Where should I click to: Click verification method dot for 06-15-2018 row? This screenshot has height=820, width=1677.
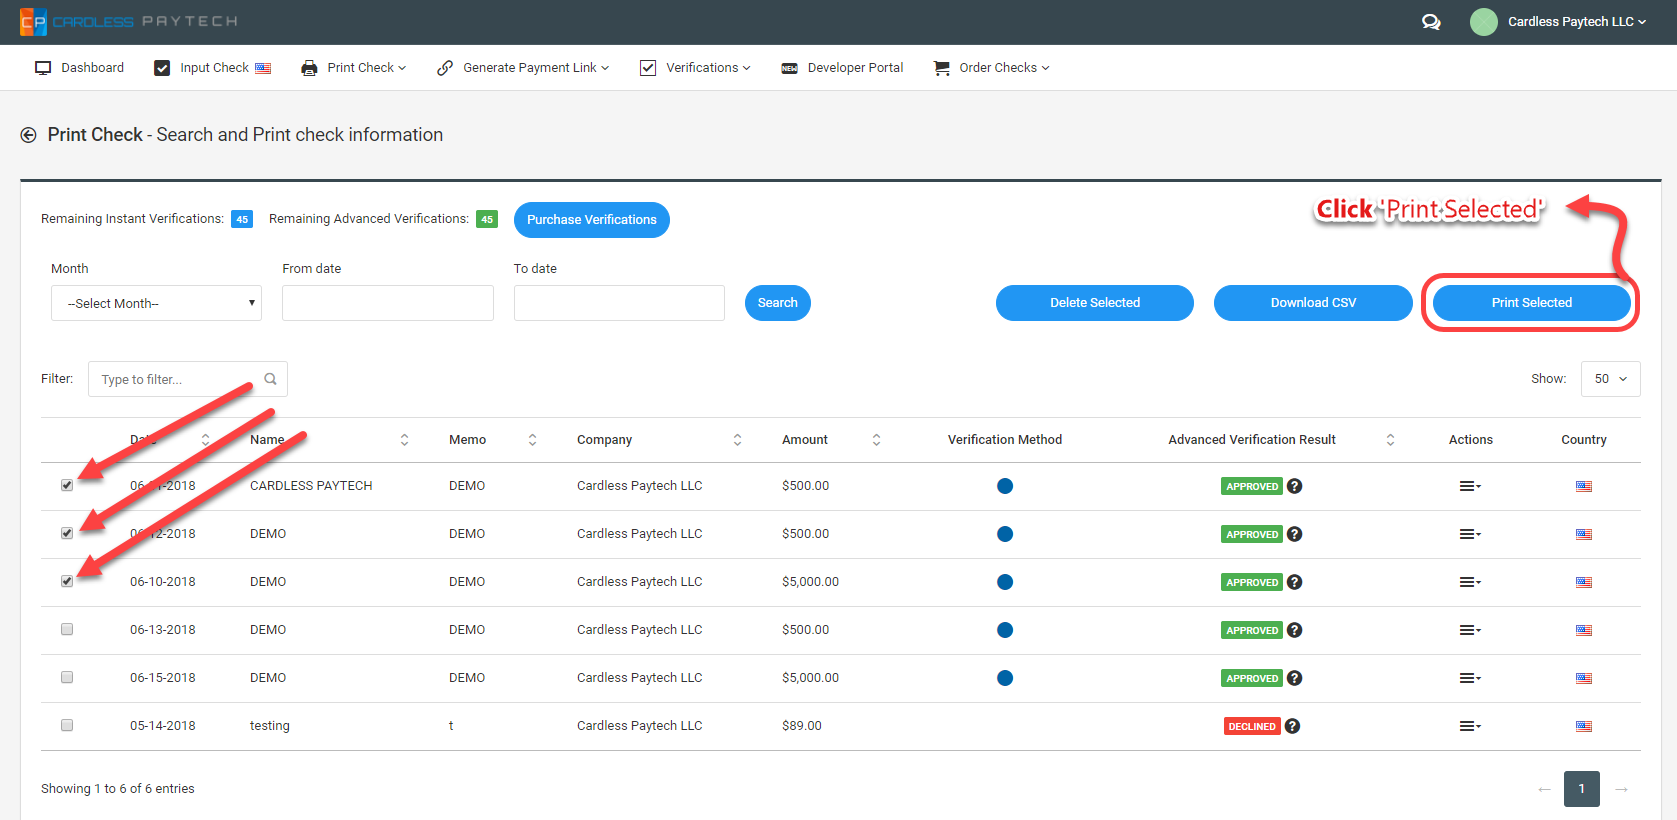1005,678
